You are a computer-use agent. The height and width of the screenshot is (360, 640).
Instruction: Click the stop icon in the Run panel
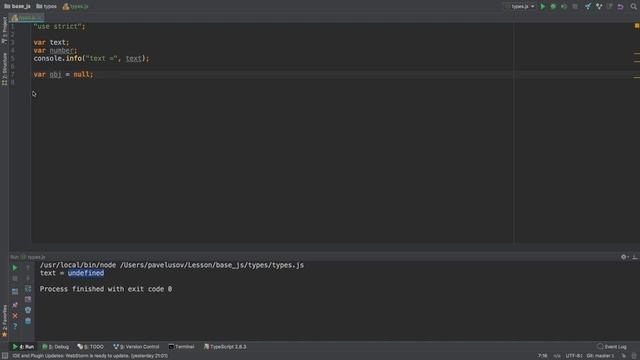(15, 278)
